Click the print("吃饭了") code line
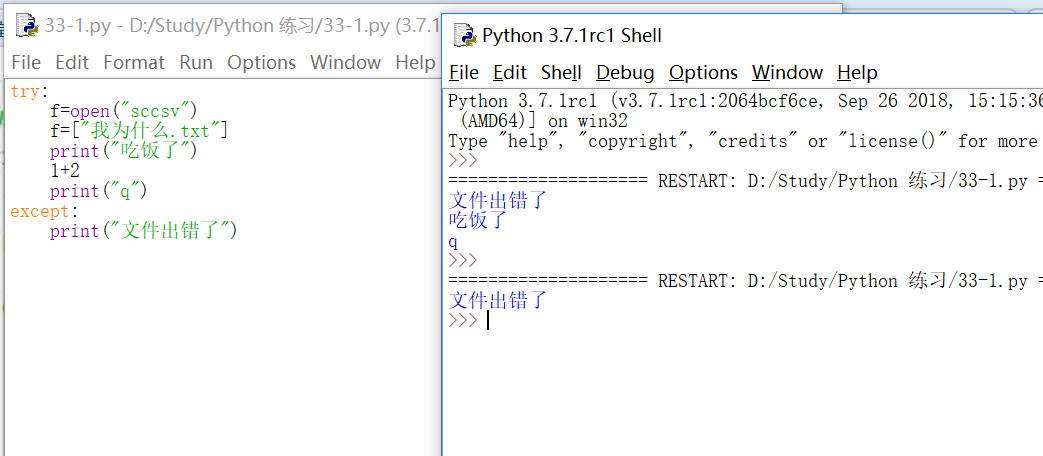Image resolution: width=1043 pixels, height=456 pixels. point(124,152)
